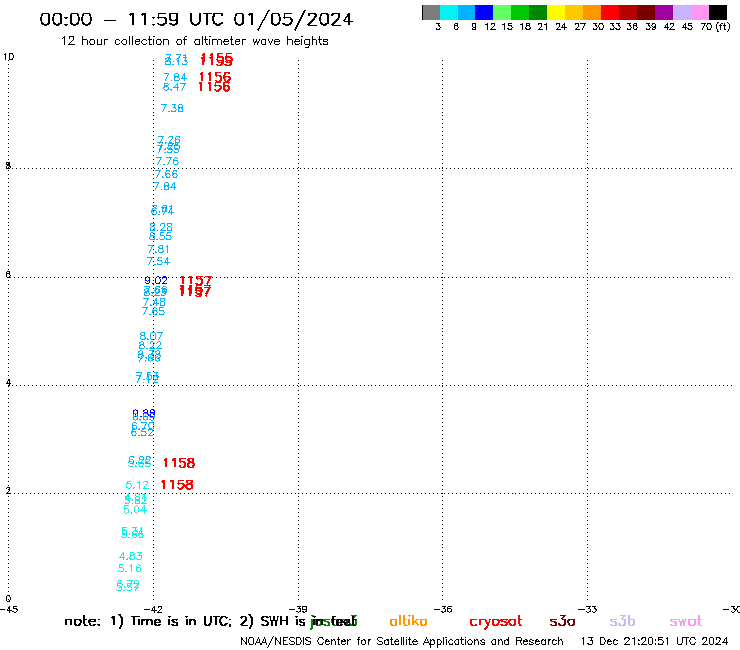
Task: Select the yellow swatch in the color scale
Action: (x=556, y=12)
